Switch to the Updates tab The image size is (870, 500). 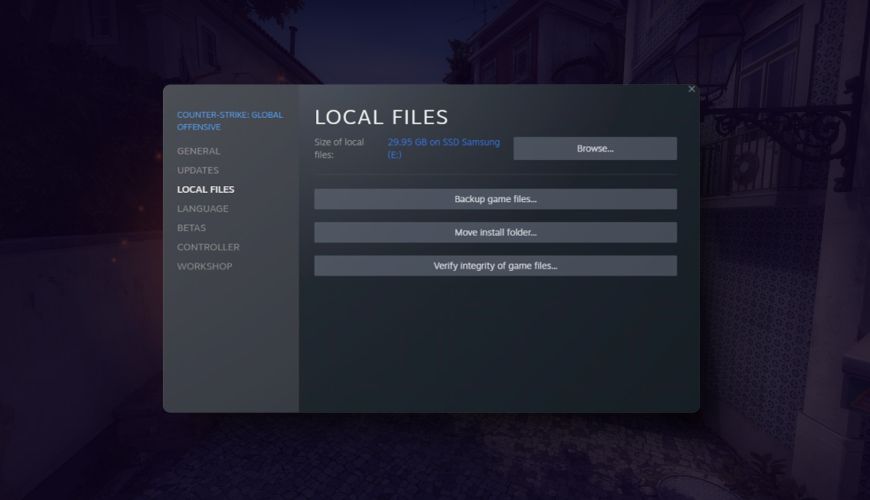pyautogui.click(x=198, y=170)
